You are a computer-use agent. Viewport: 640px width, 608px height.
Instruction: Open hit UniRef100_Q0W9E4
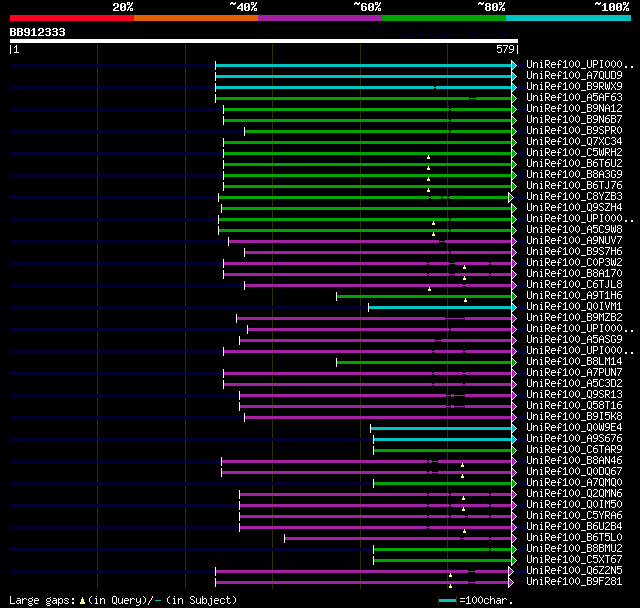[574, 428]
